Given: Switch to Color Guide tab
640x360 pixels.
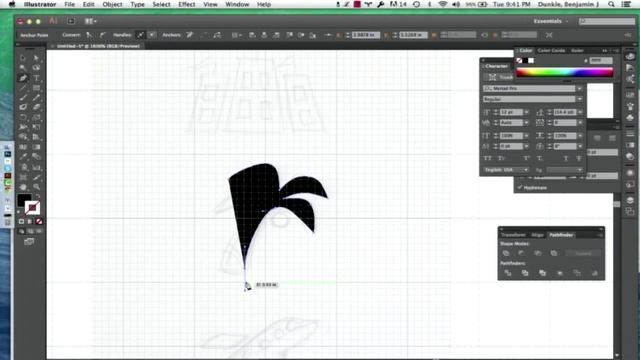Looking at the screenshot, I should coord(551,51).
